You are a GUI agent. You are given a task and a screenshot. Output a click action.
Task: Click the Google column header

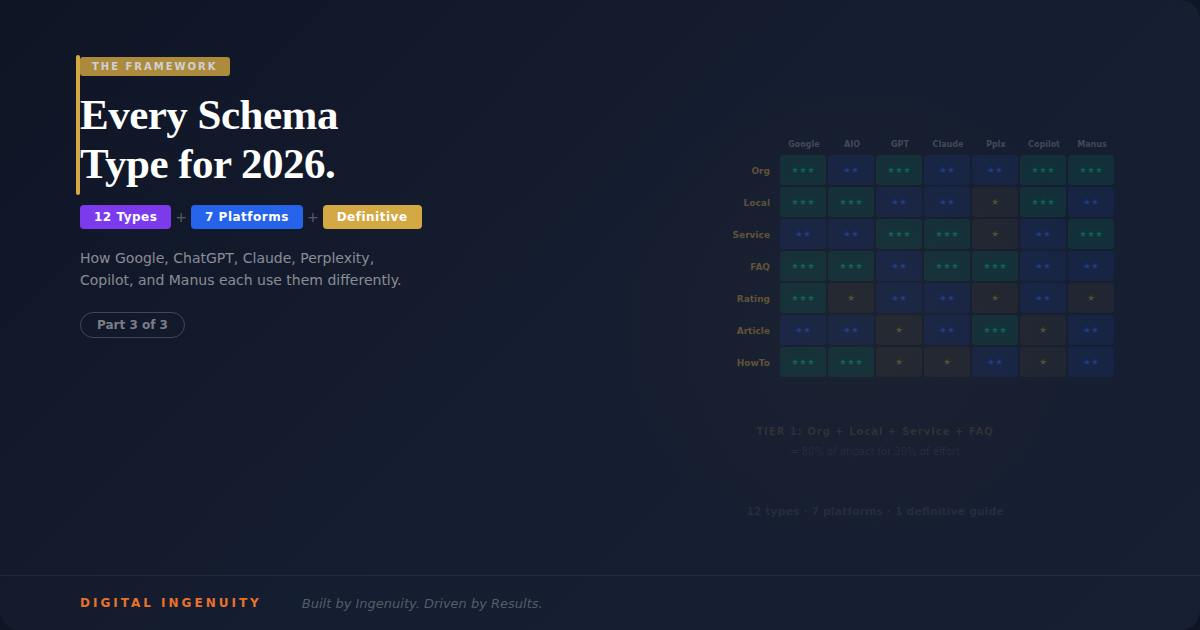click(x=803, y=144)
